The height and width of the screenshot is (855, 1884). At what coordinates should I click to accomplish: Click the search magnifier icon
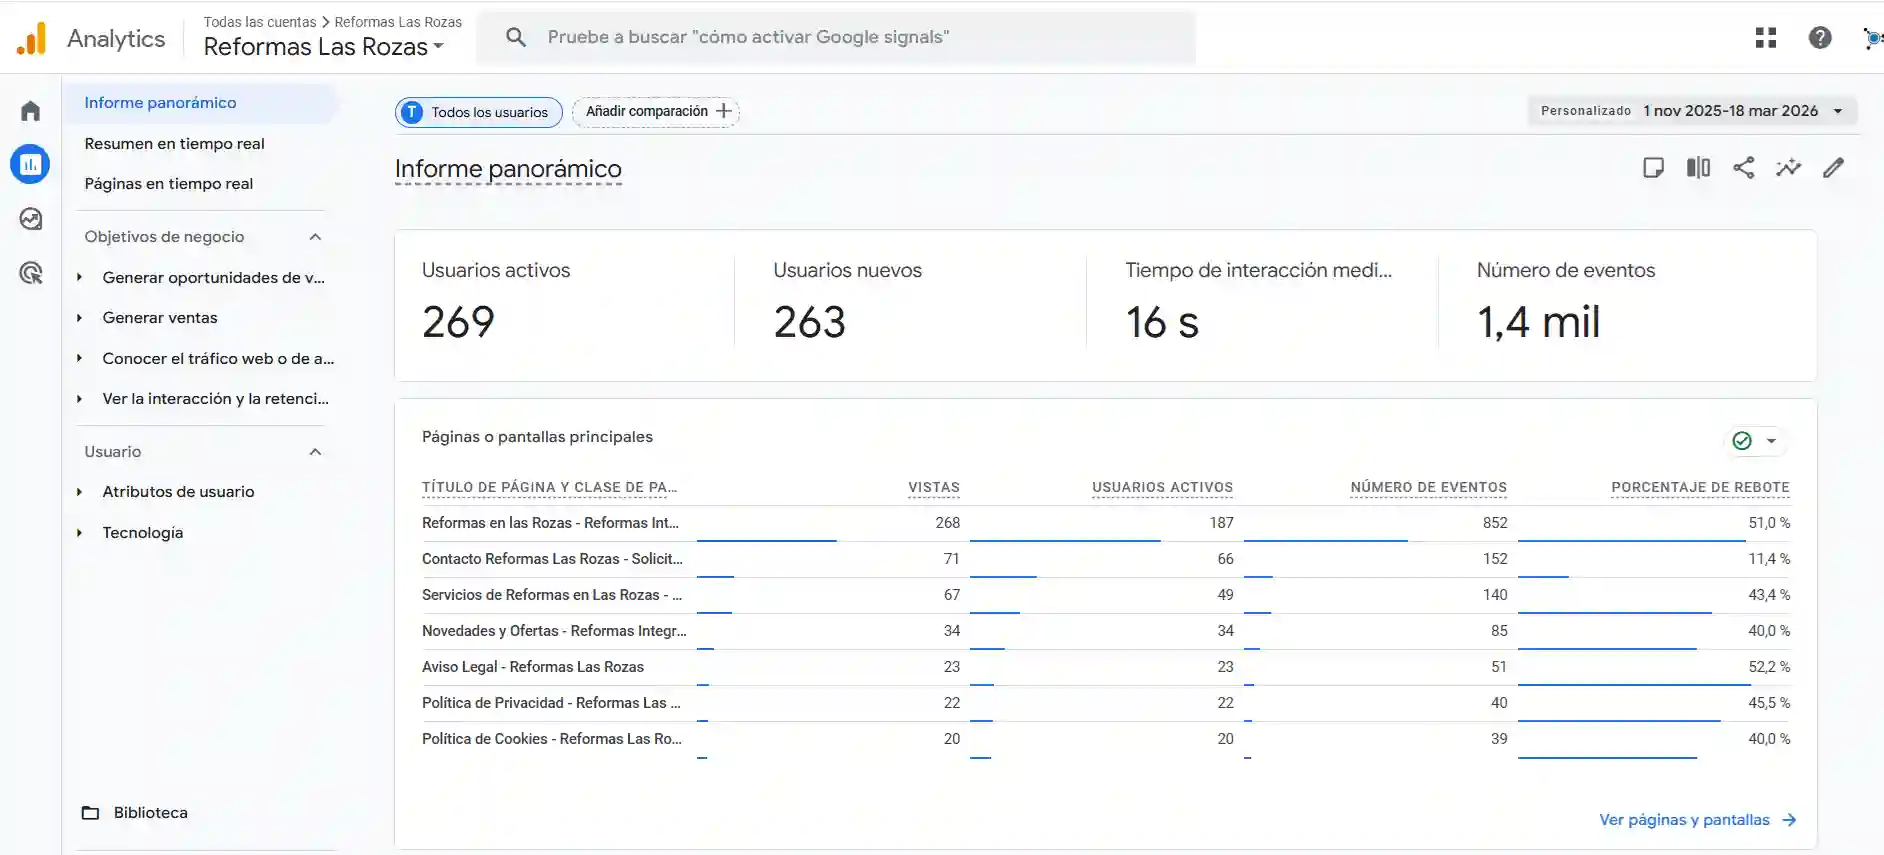516,37
